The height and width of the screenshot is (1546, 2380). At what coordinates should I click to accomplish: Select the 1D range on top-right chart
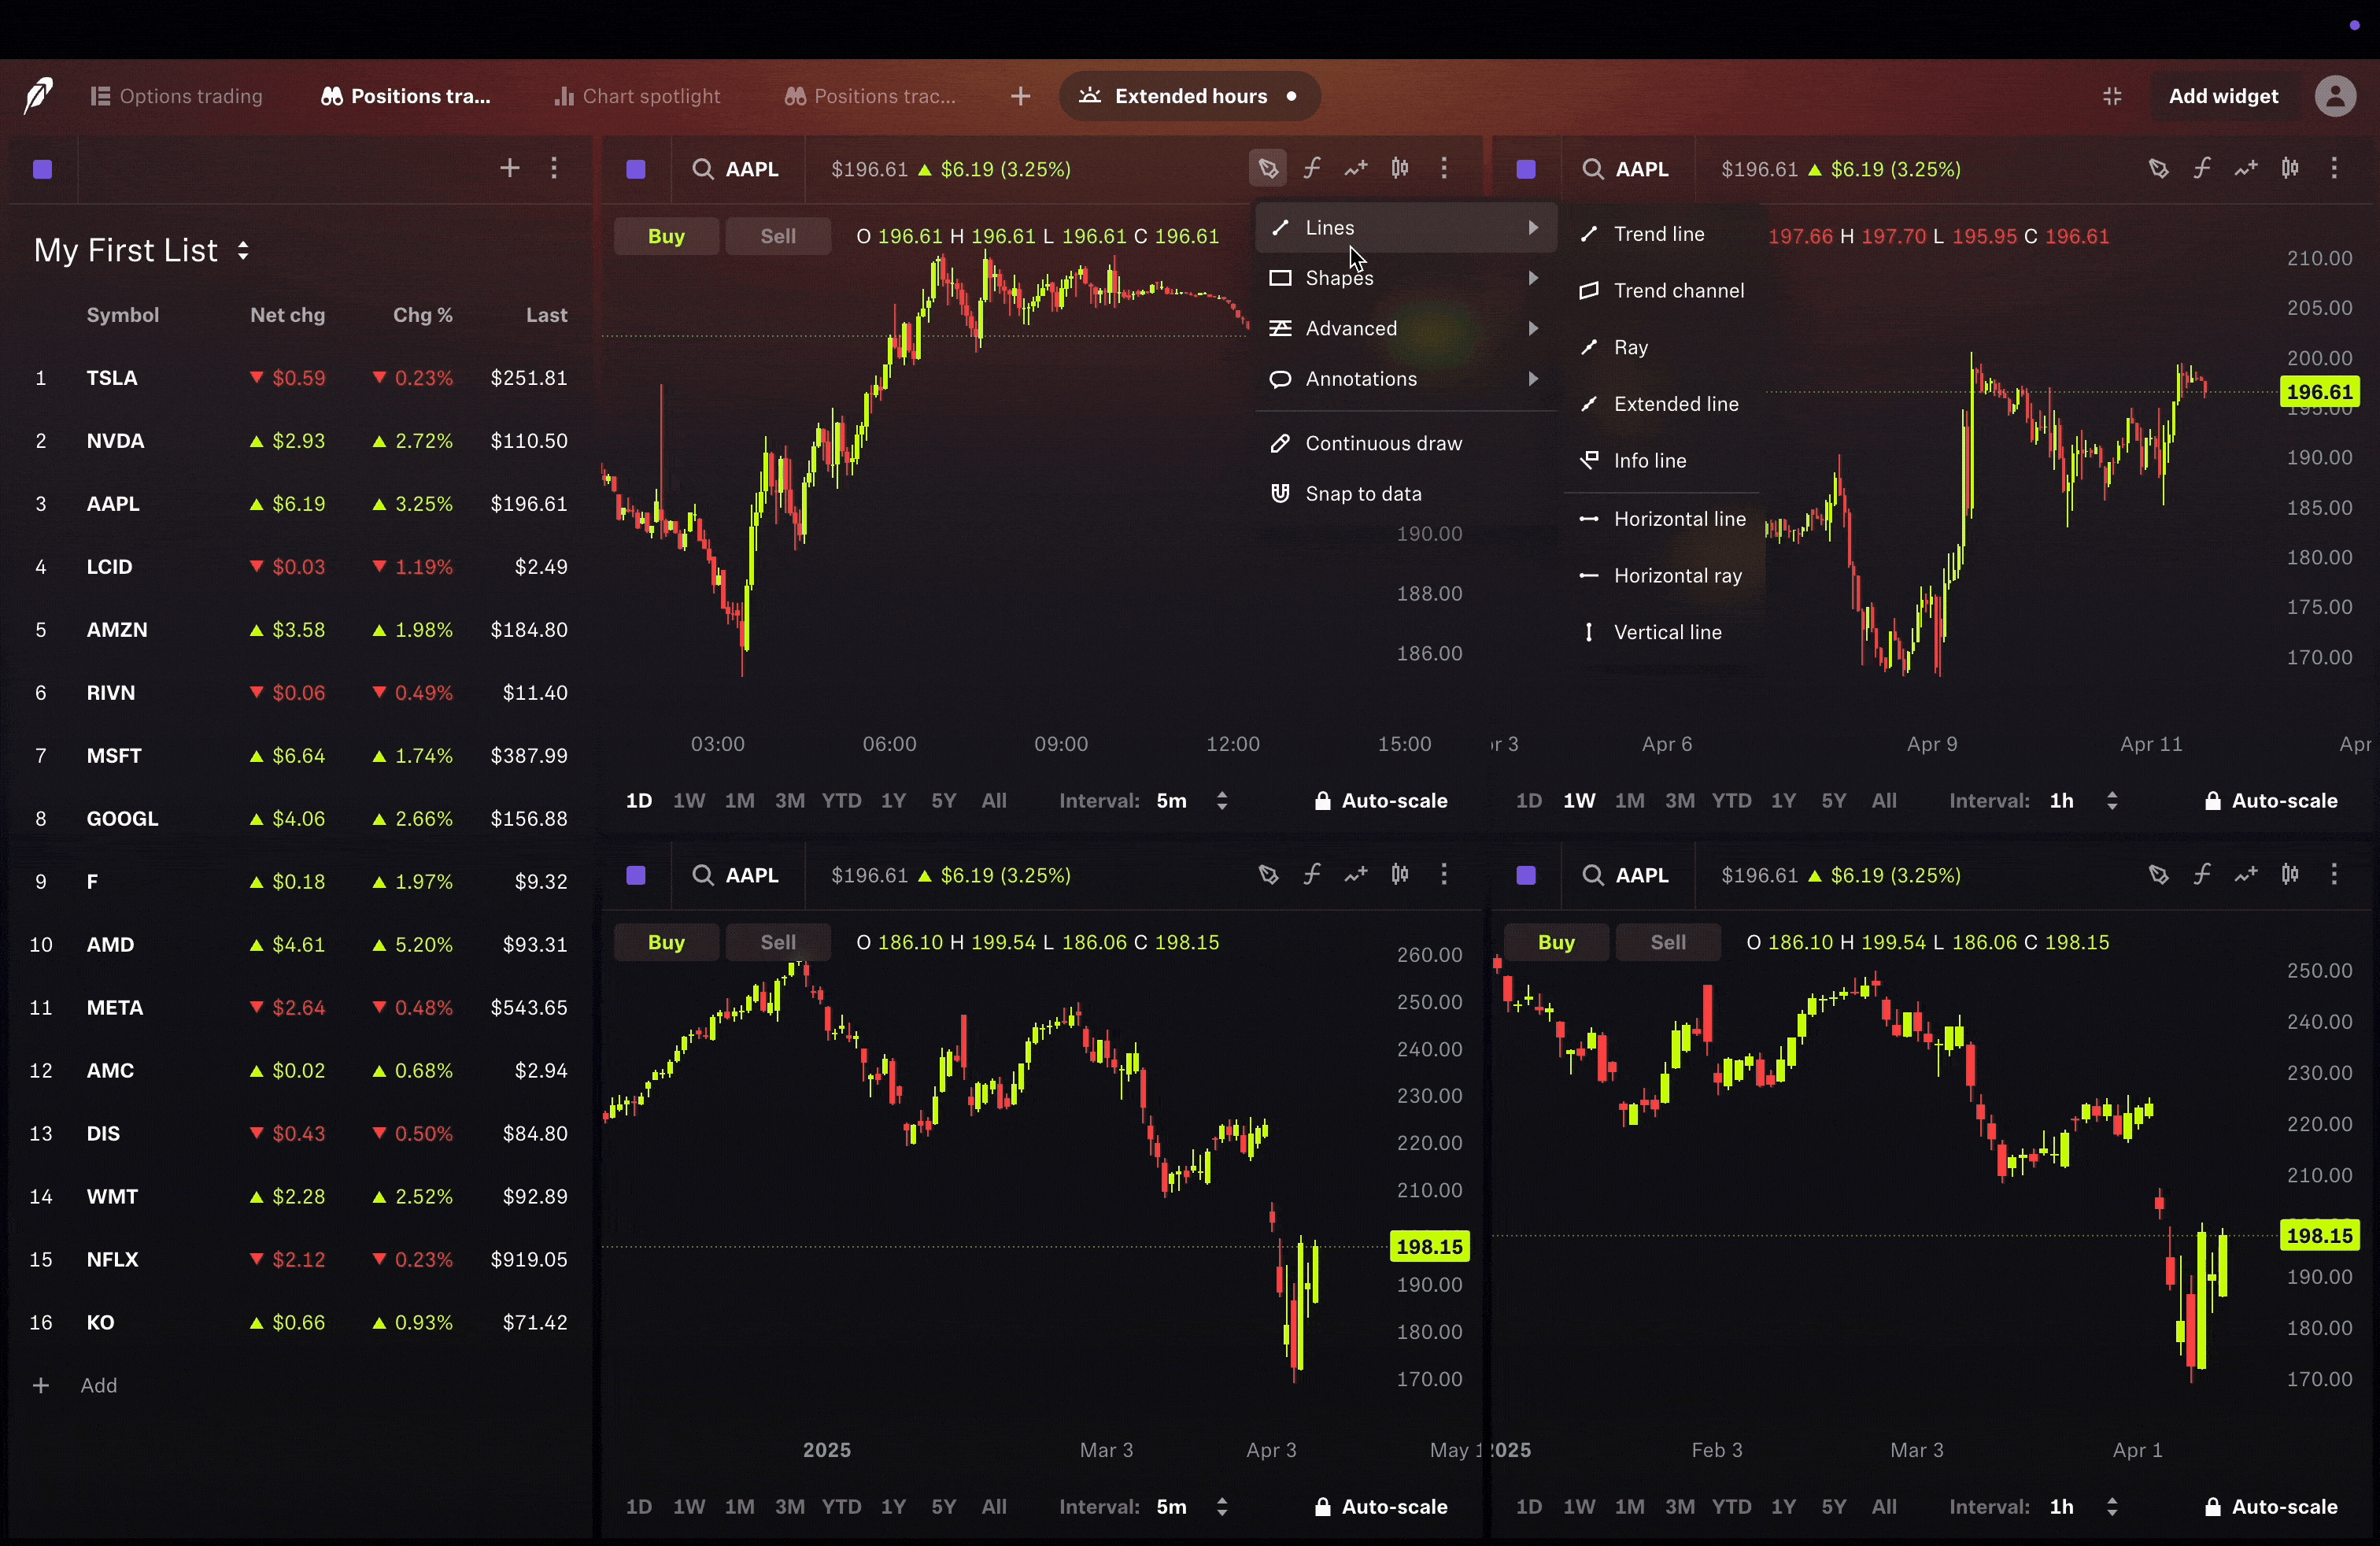[x=1528, y=801]
